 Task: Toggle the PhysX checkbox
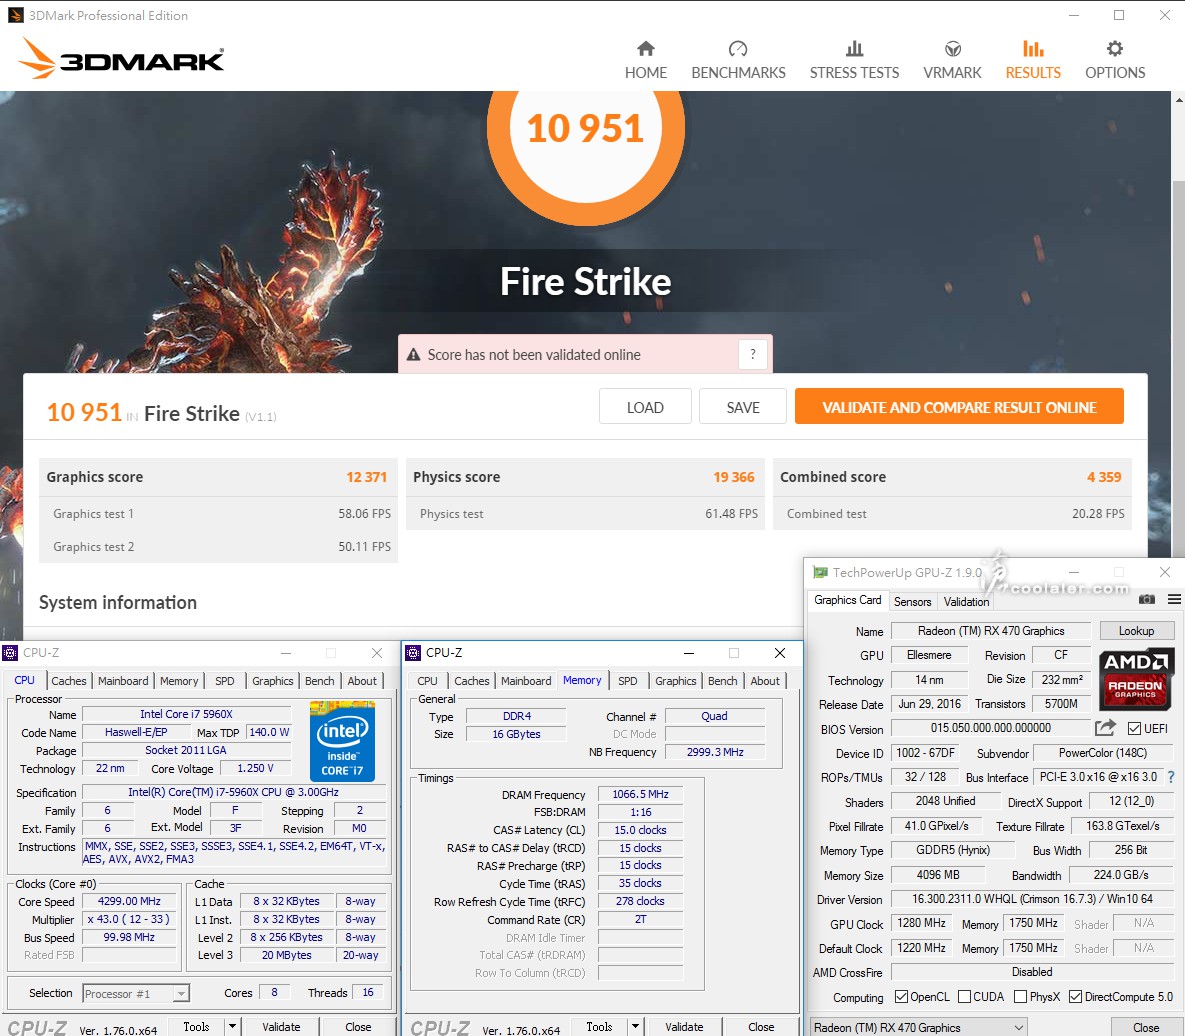click(x=1020, y=997)
